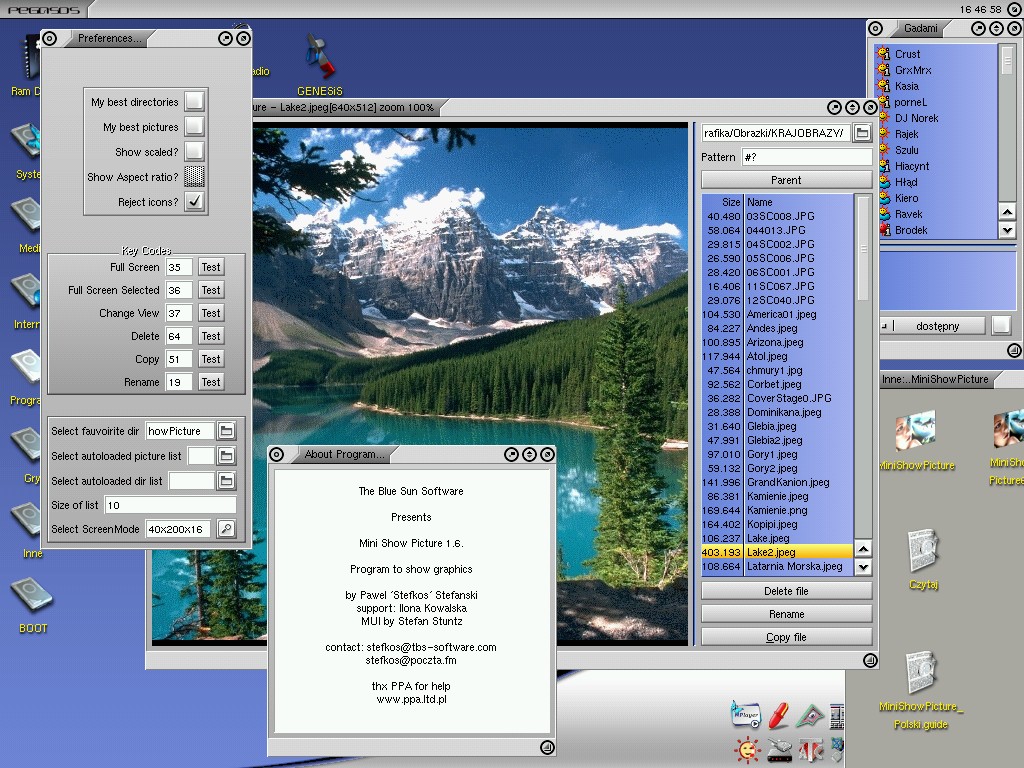Click Inne:..MiniShowPicture window title
Viewport: 1024px width, 768px height.
[x=935, y=379]
